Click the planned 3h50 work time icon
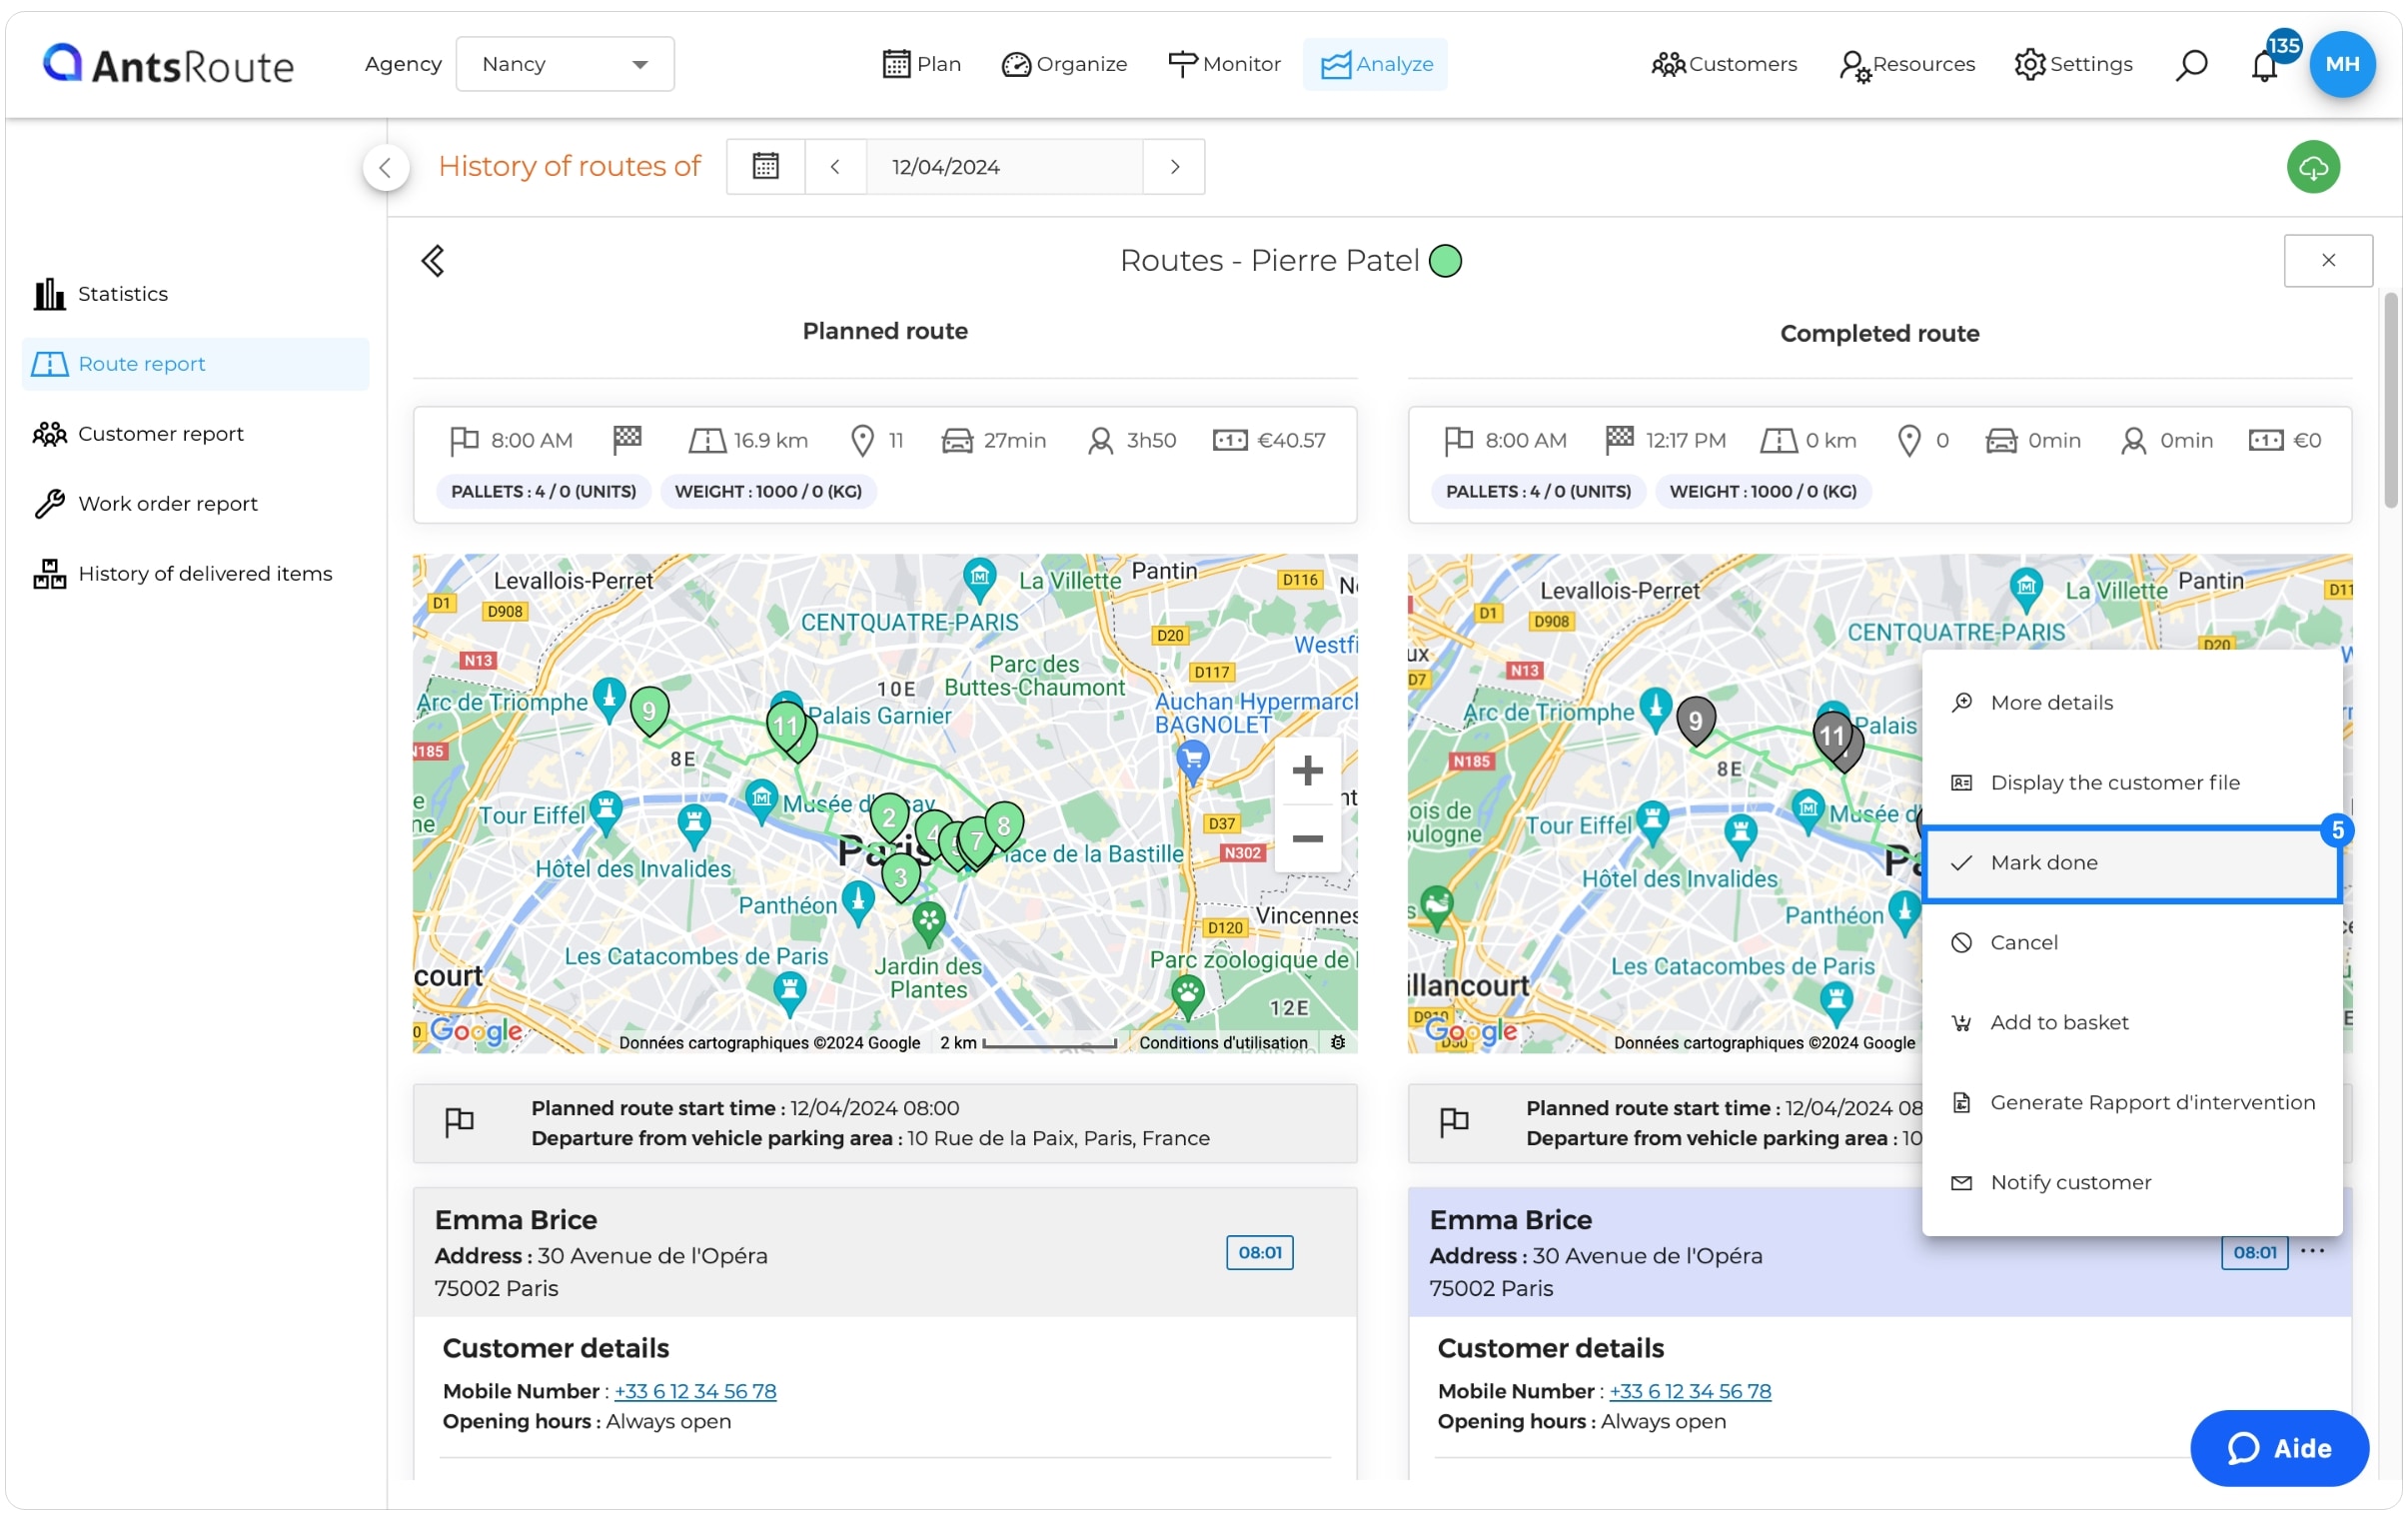The height and width of the screenshot is (1520, 2408). [x=1100, y=441]
